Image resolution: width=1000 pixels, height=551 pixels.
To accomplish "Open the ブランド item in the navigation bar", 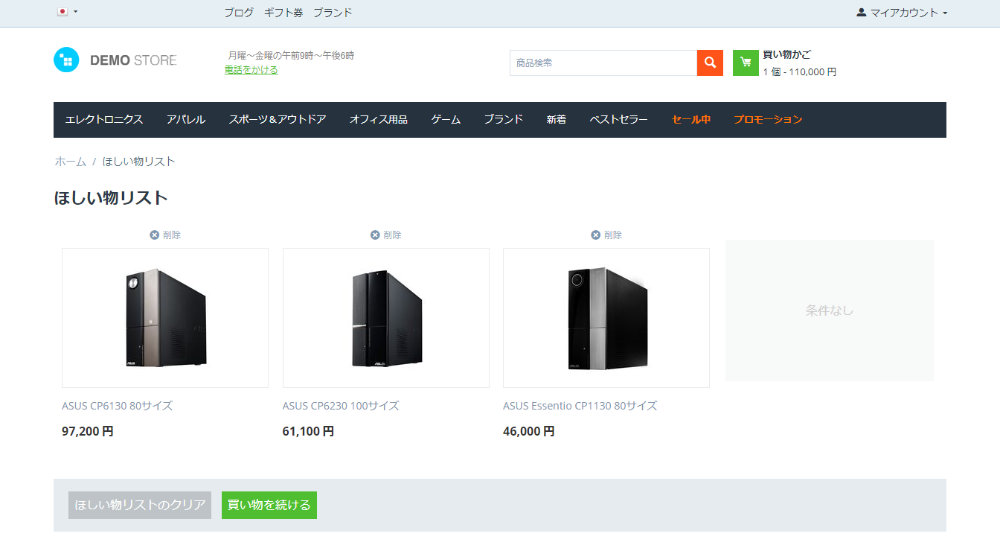I will (503, 119).
